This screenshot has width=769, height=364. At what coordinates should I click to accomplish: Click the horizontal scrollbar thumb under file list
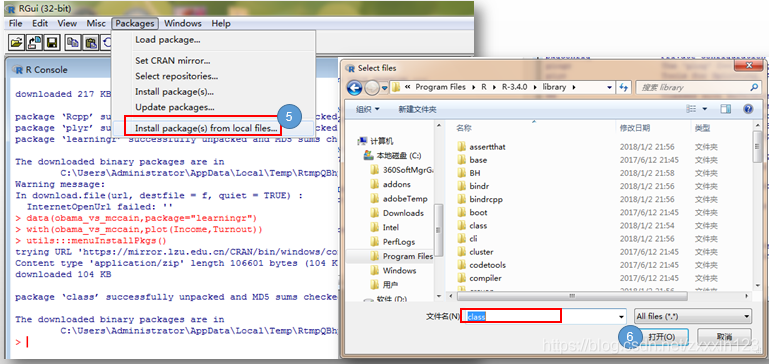pos(571,297)
